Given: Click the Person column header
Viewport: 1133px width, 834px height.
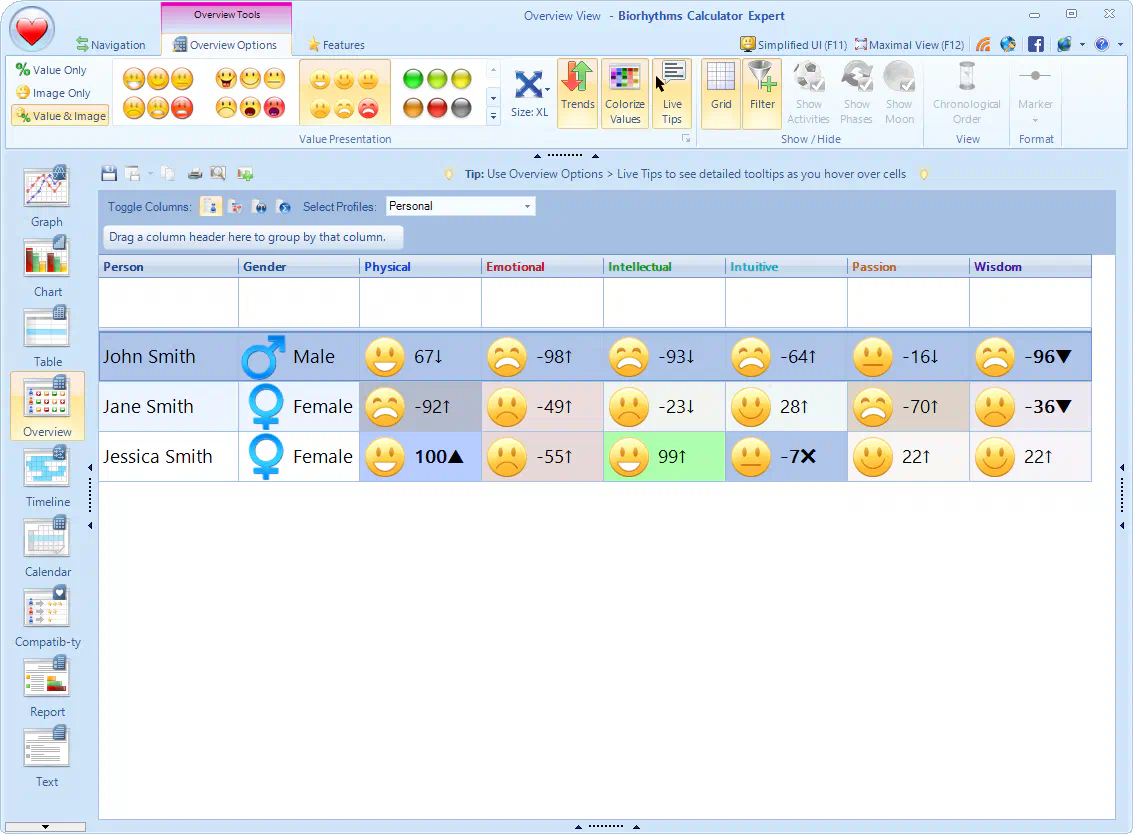Looking at the screenshot, I should (x=168, y=267).
